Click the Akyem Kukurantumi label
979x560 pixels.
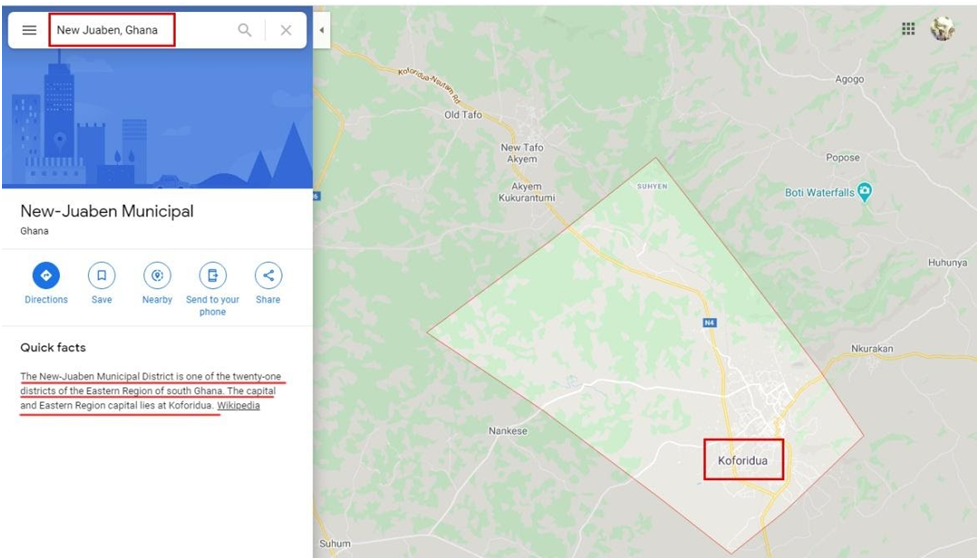527,192
